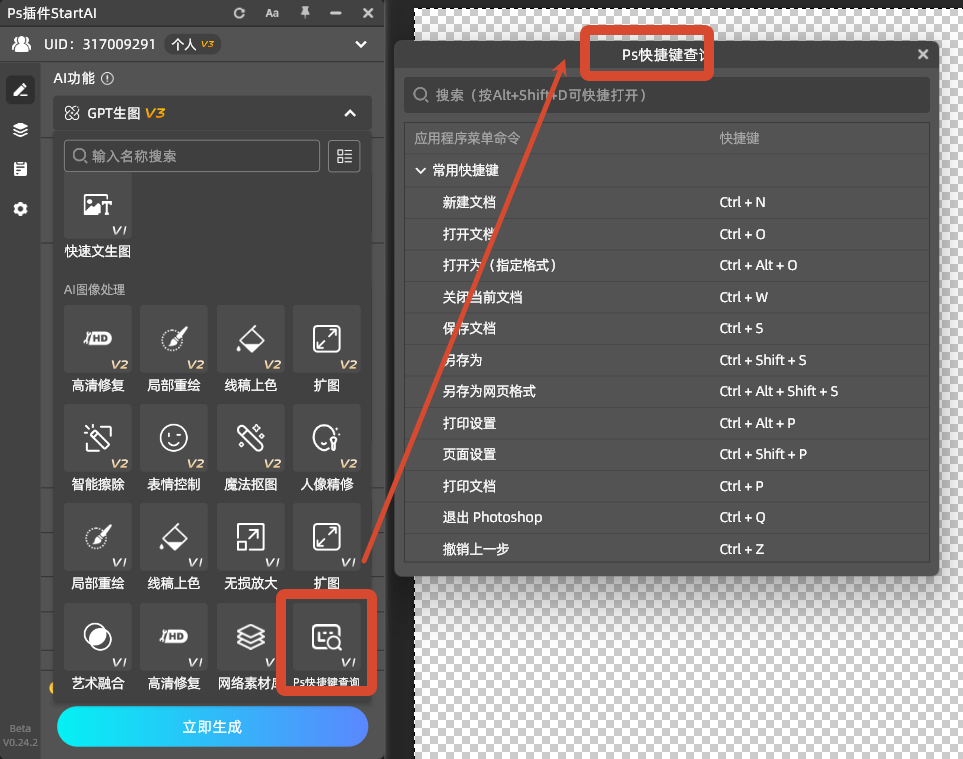This screenshot has height=759, width=963.
Task: Pin the StartAI panel
Action: tap(305, 13)
